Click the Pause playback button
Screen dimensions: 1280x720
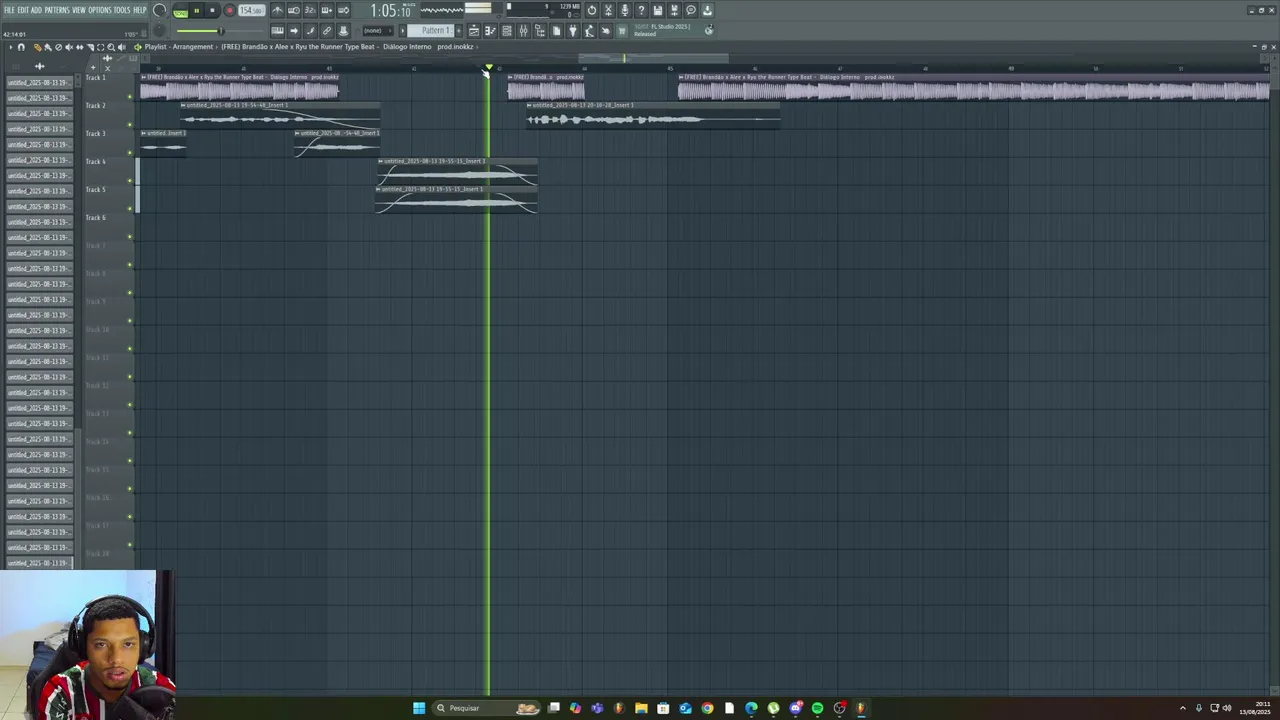point(197,10)
